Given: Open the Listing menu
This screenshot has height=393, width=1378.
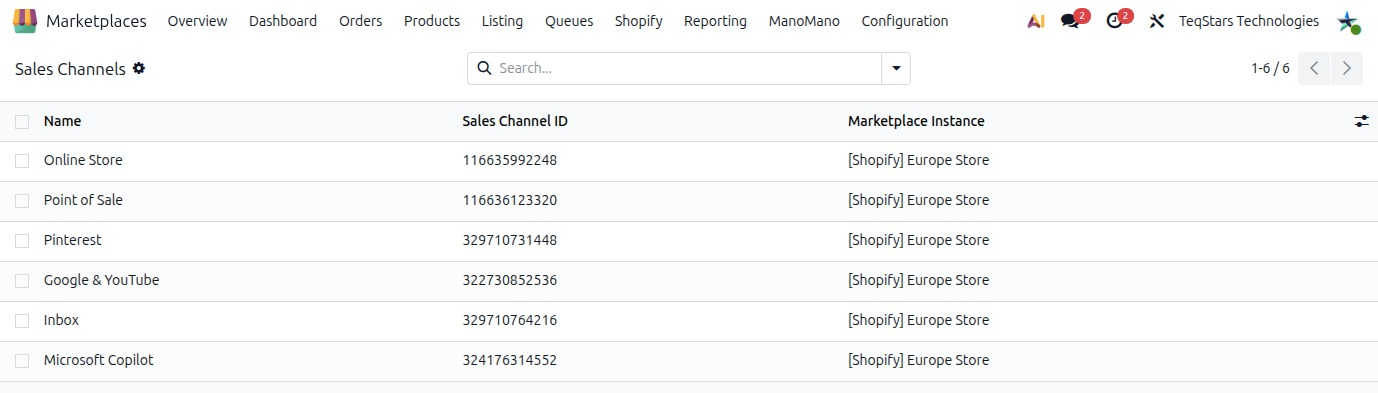Looking at the screenshot, I should click(x=502, y=21).
